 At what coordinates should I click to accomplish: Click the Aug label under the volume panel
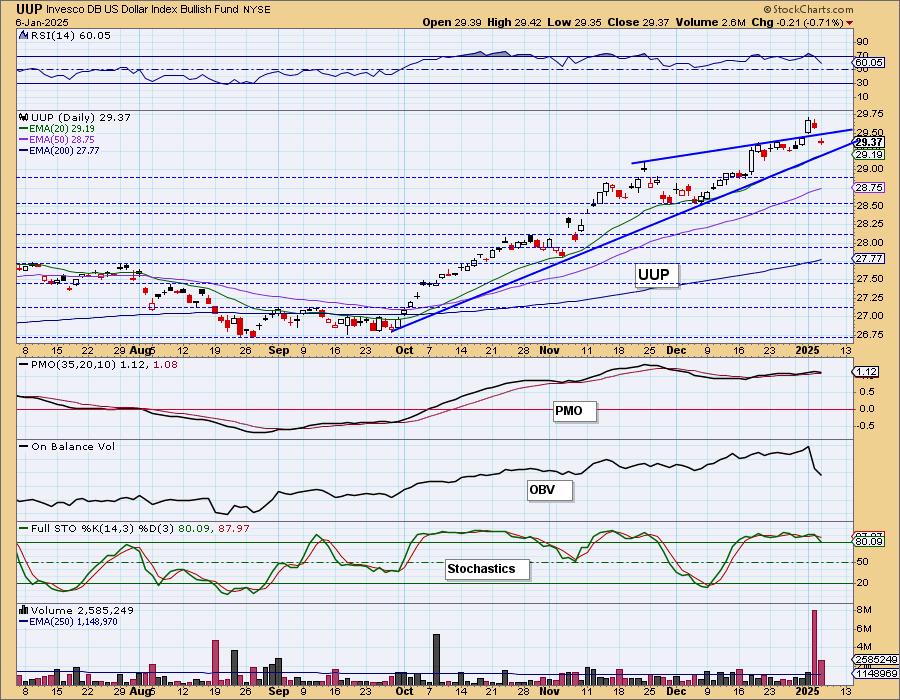[141, 691]
